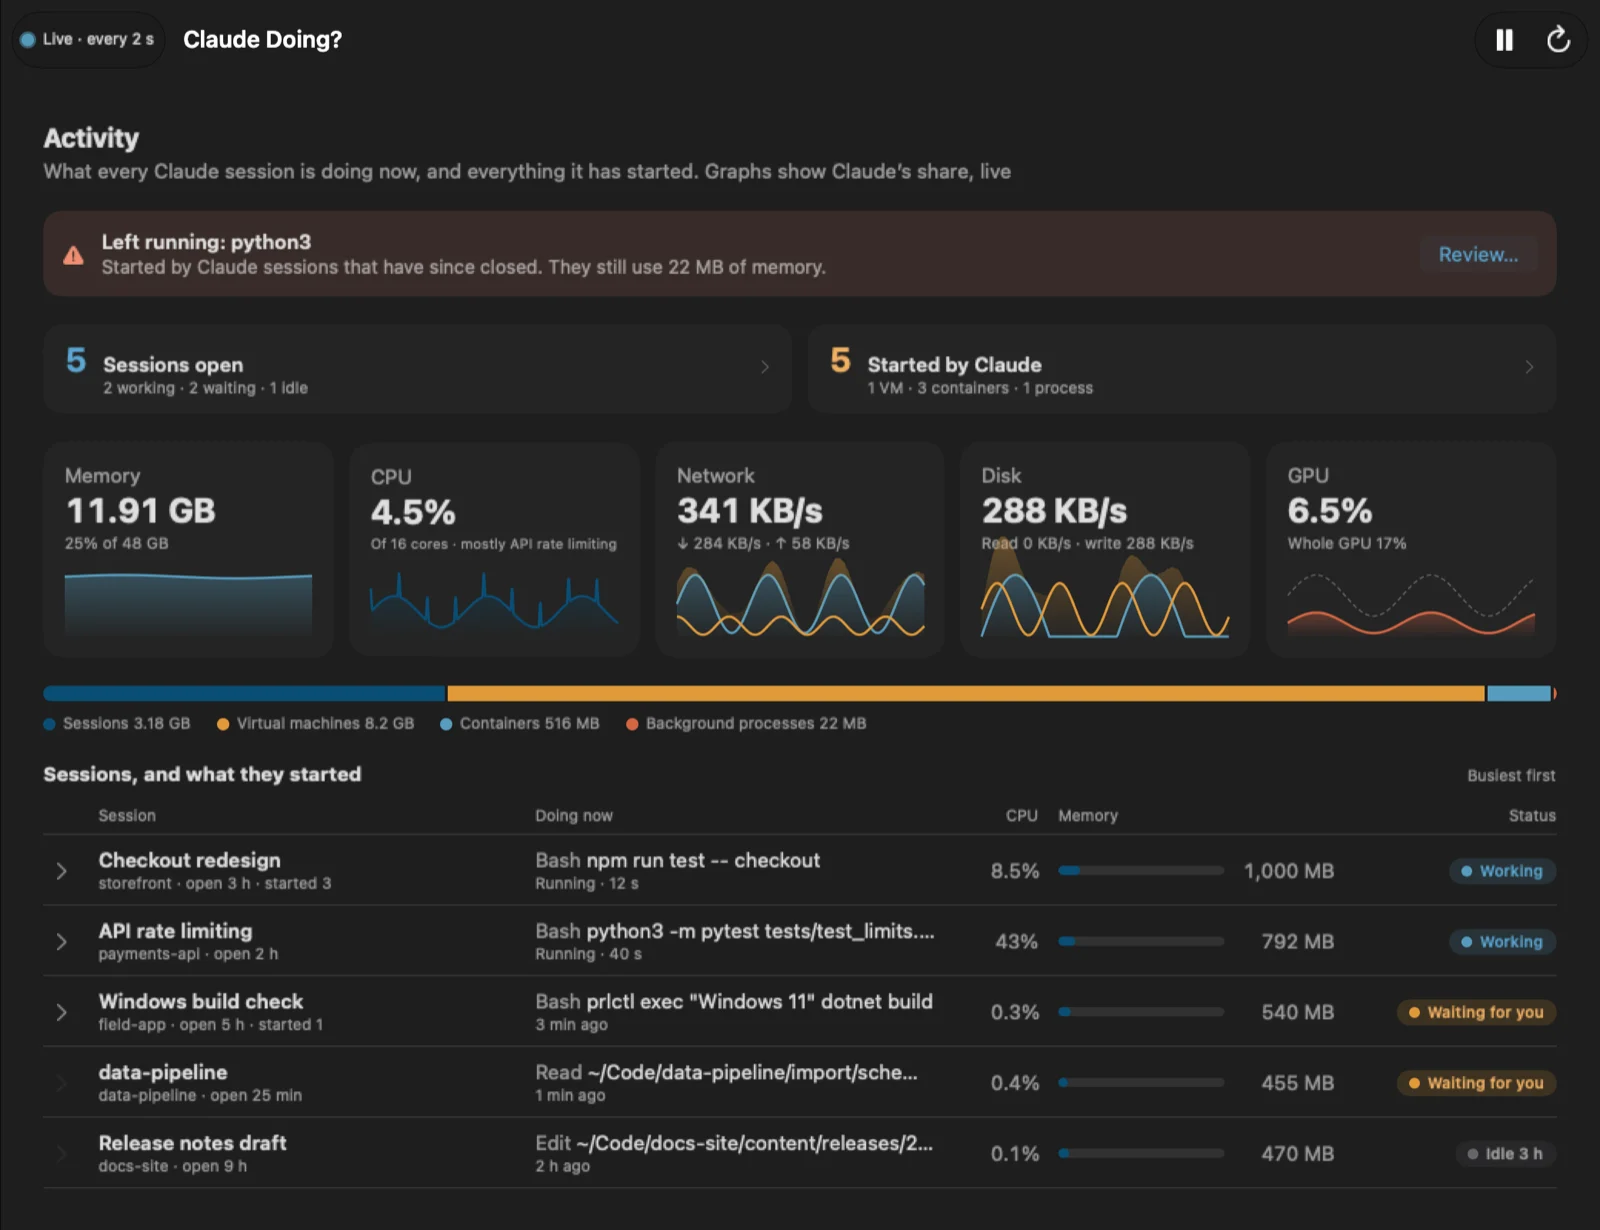Click the Containers 516 MB legend entry

[520, 723]
